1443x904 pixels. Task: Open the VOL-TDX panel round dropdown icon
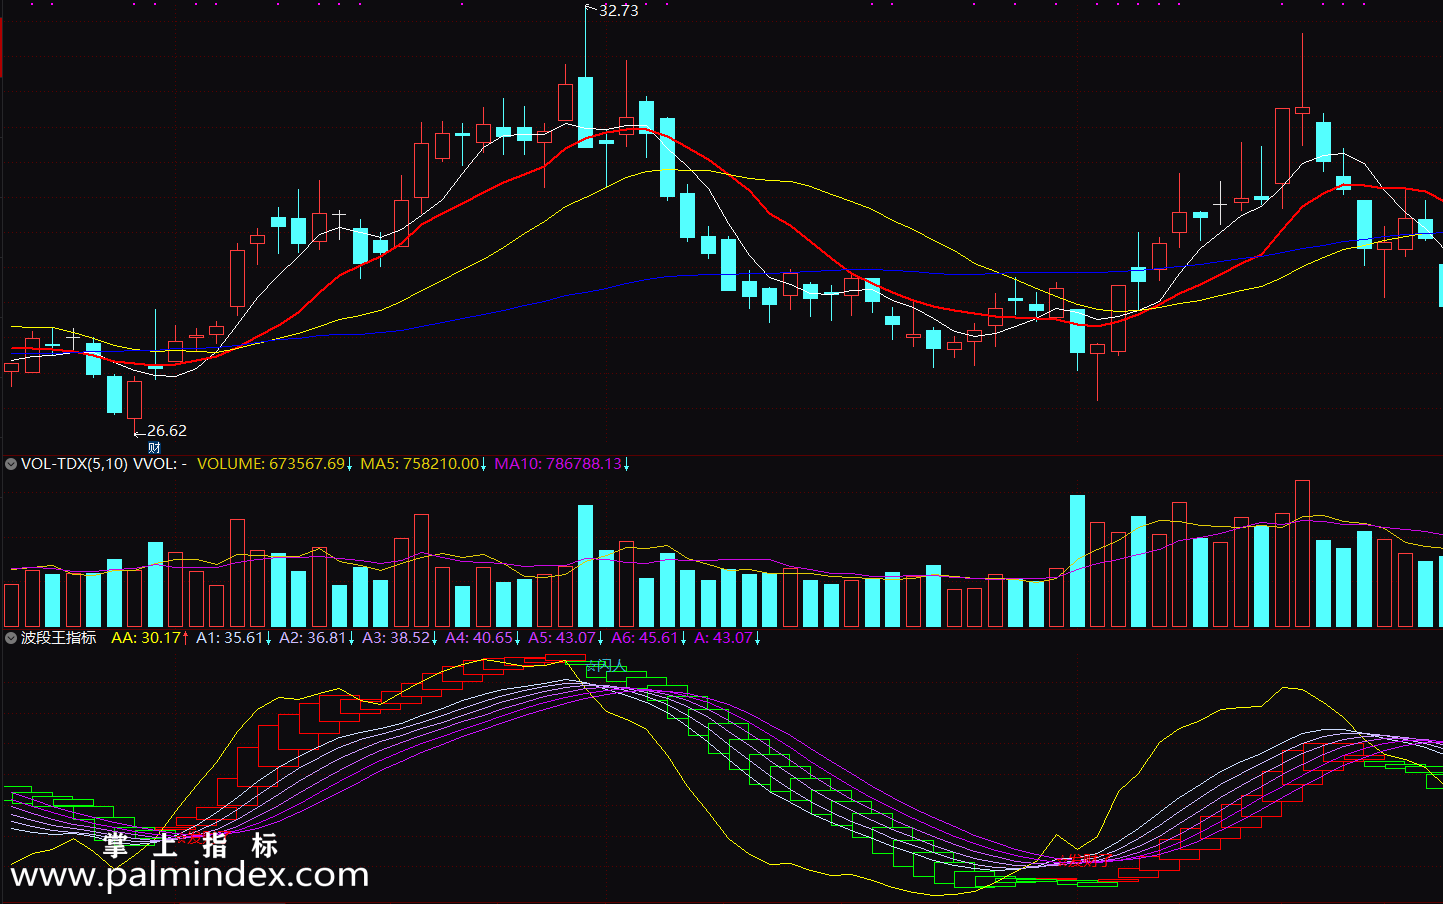click(11, 464)
